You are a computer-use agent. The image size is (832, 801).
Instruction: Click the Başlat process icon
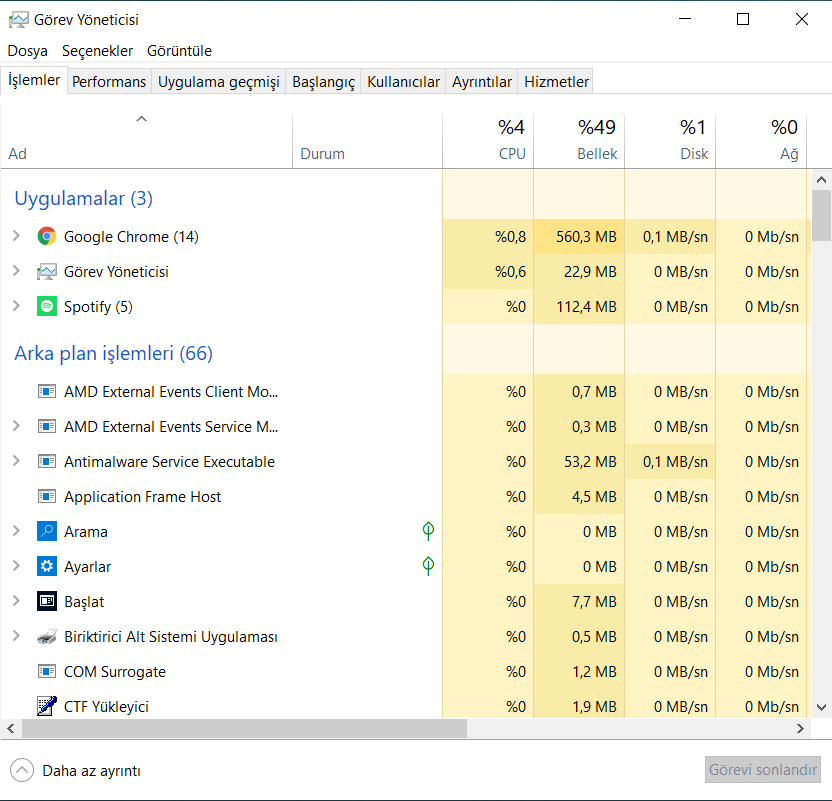pos(46,602)
